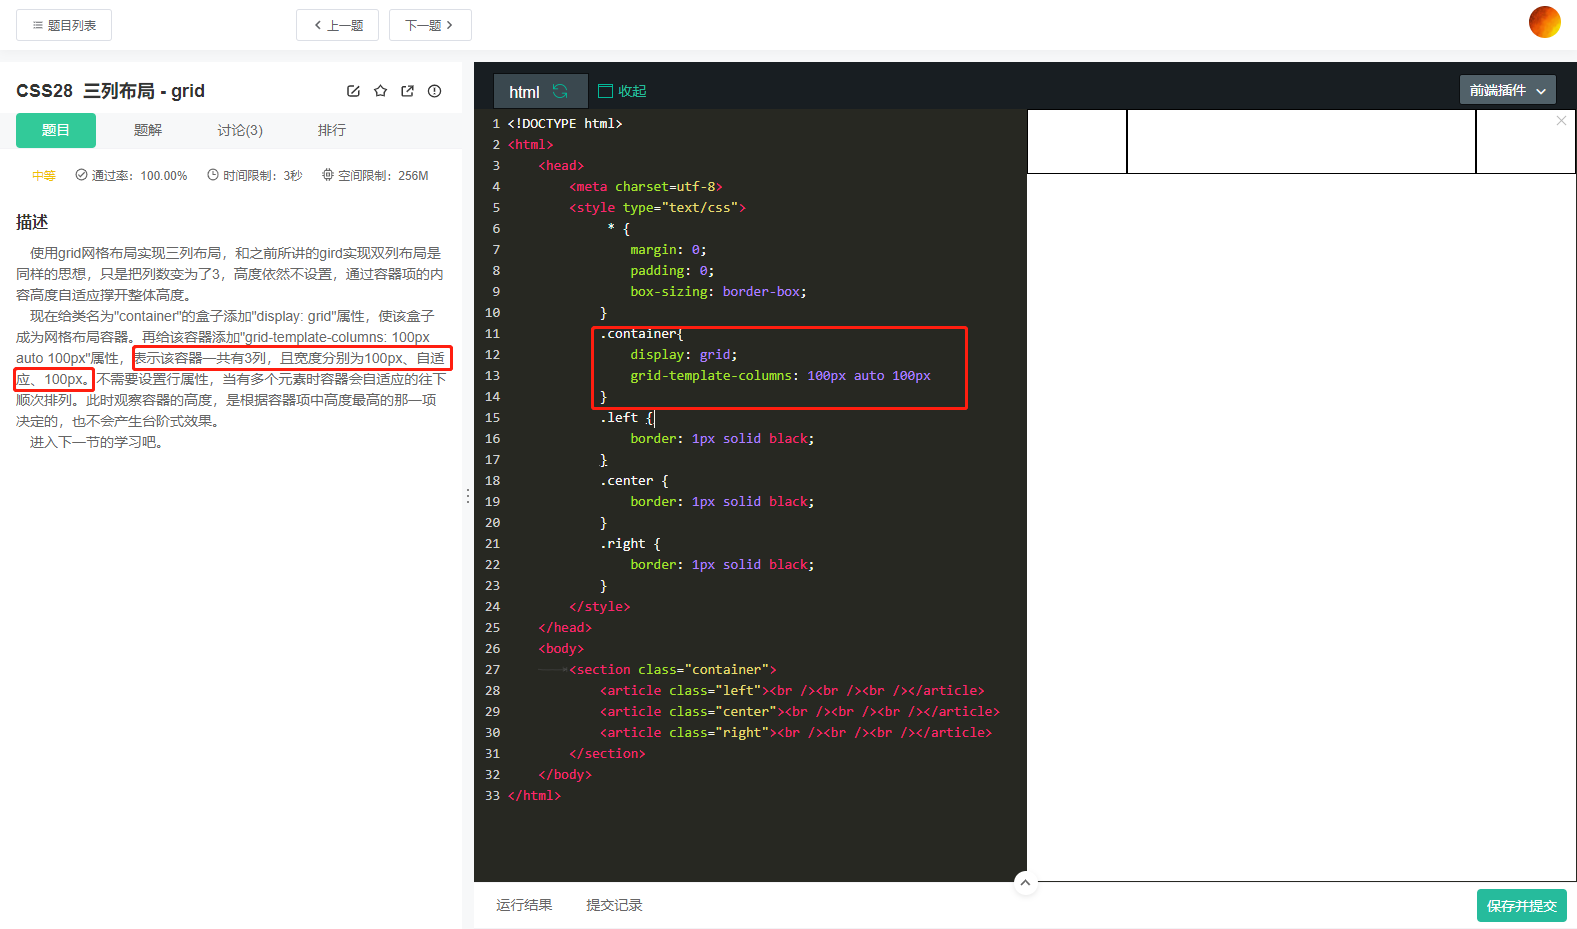
Task: Click 保存并提交 to submit code
Action: pos(1521,905)
